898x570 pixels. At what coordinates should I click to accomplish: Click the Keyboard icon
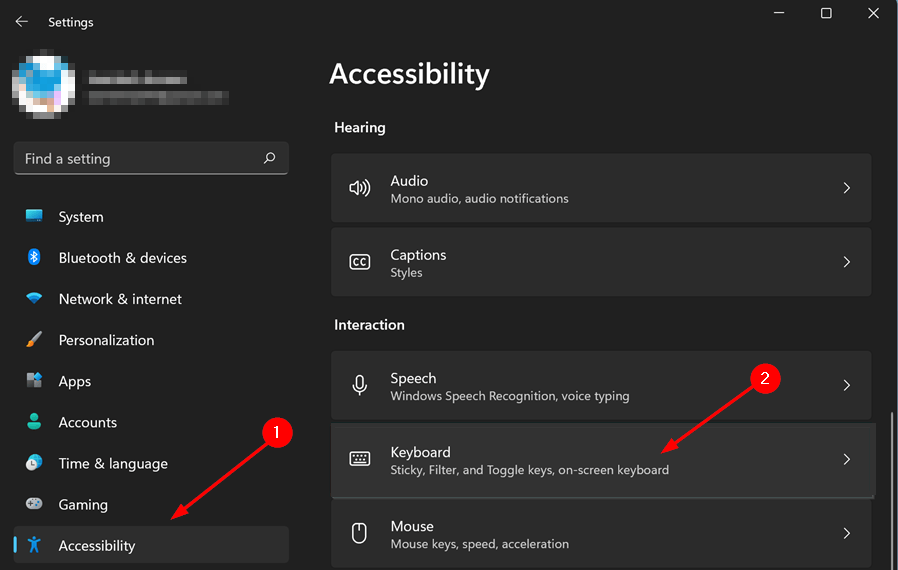pos(360,459)
